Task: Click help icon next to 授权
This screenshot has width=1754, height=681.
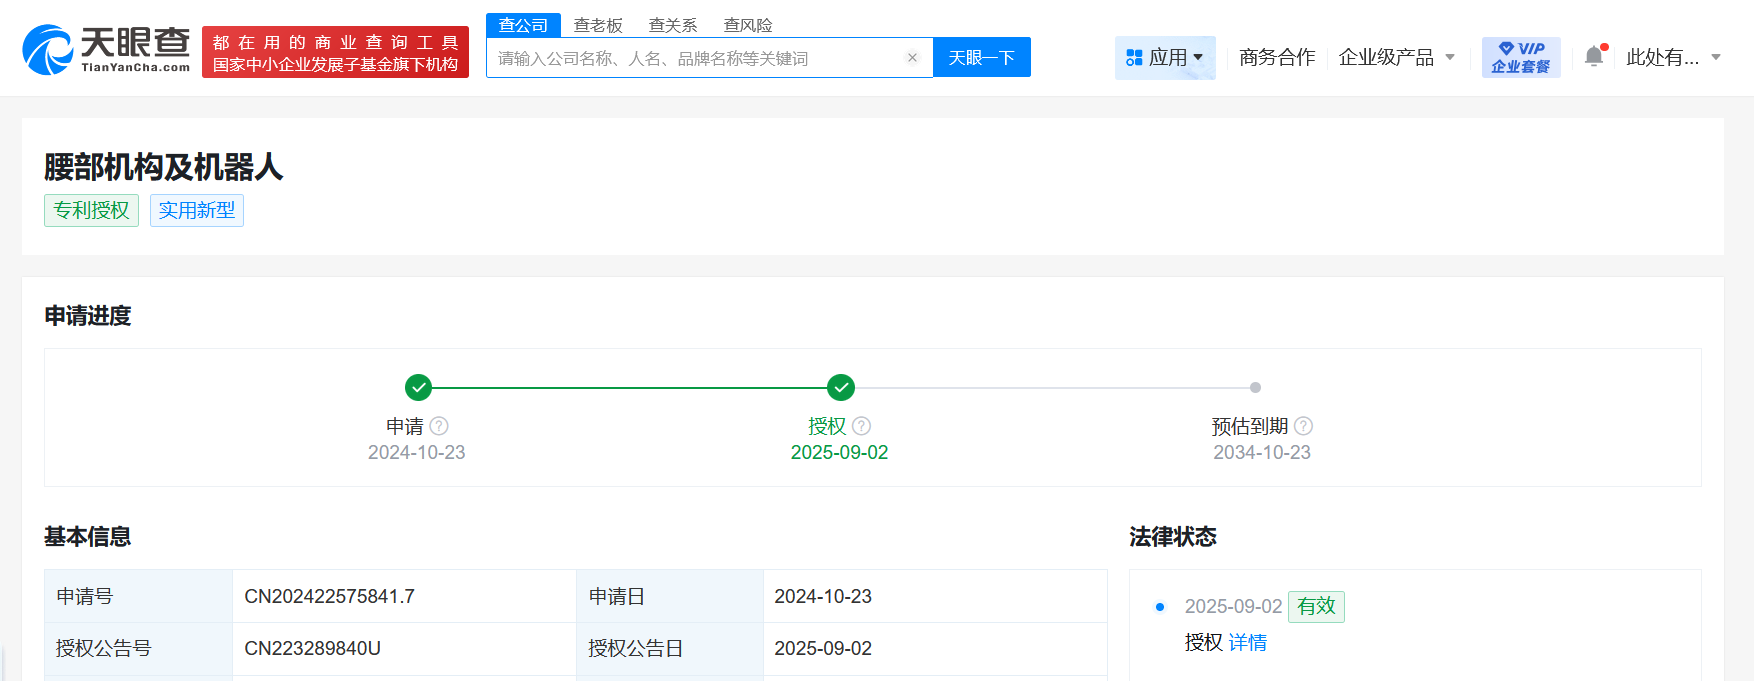Action: [862, 426]
